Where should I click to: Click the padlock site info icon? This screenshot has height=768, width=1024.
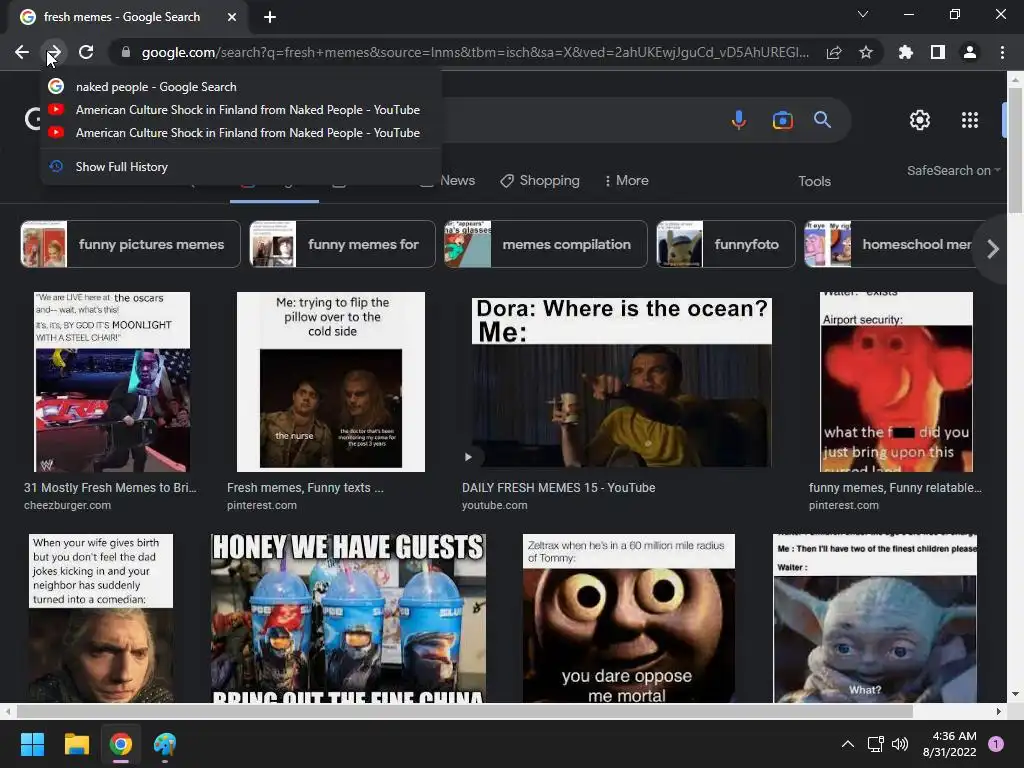pyautogui.click(x=125, y=52)
